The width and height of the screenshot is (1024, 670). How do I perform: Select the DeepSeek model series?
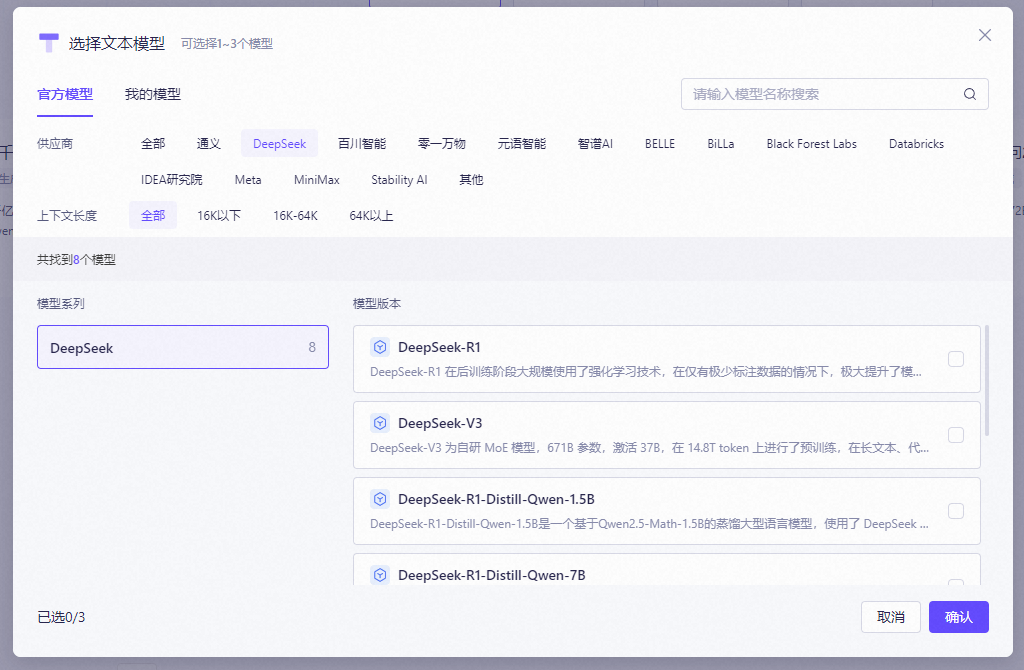tap(183, 347)
